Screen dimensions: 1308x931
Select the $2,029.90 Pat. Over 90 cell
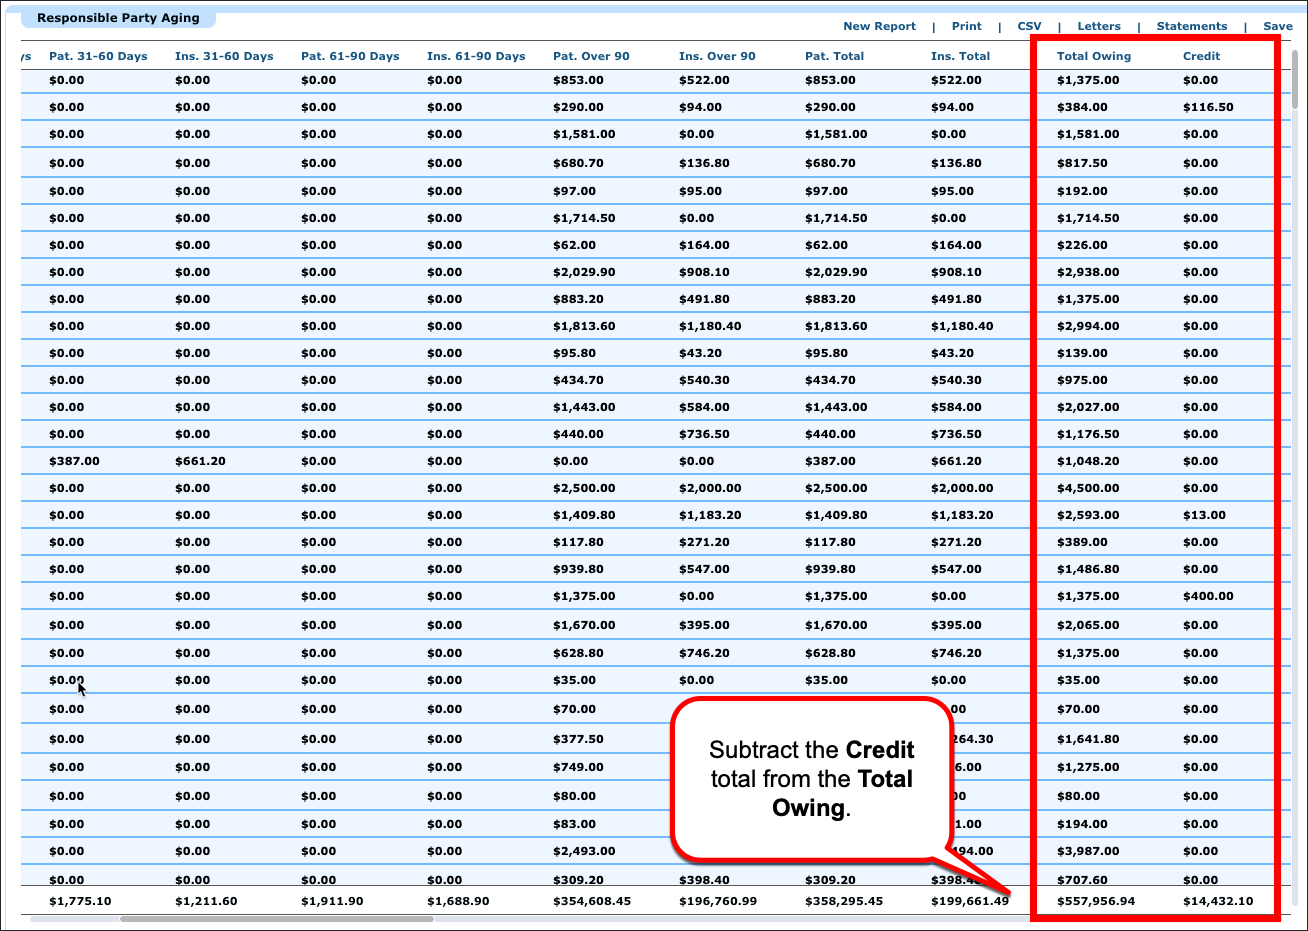(584, 272)
